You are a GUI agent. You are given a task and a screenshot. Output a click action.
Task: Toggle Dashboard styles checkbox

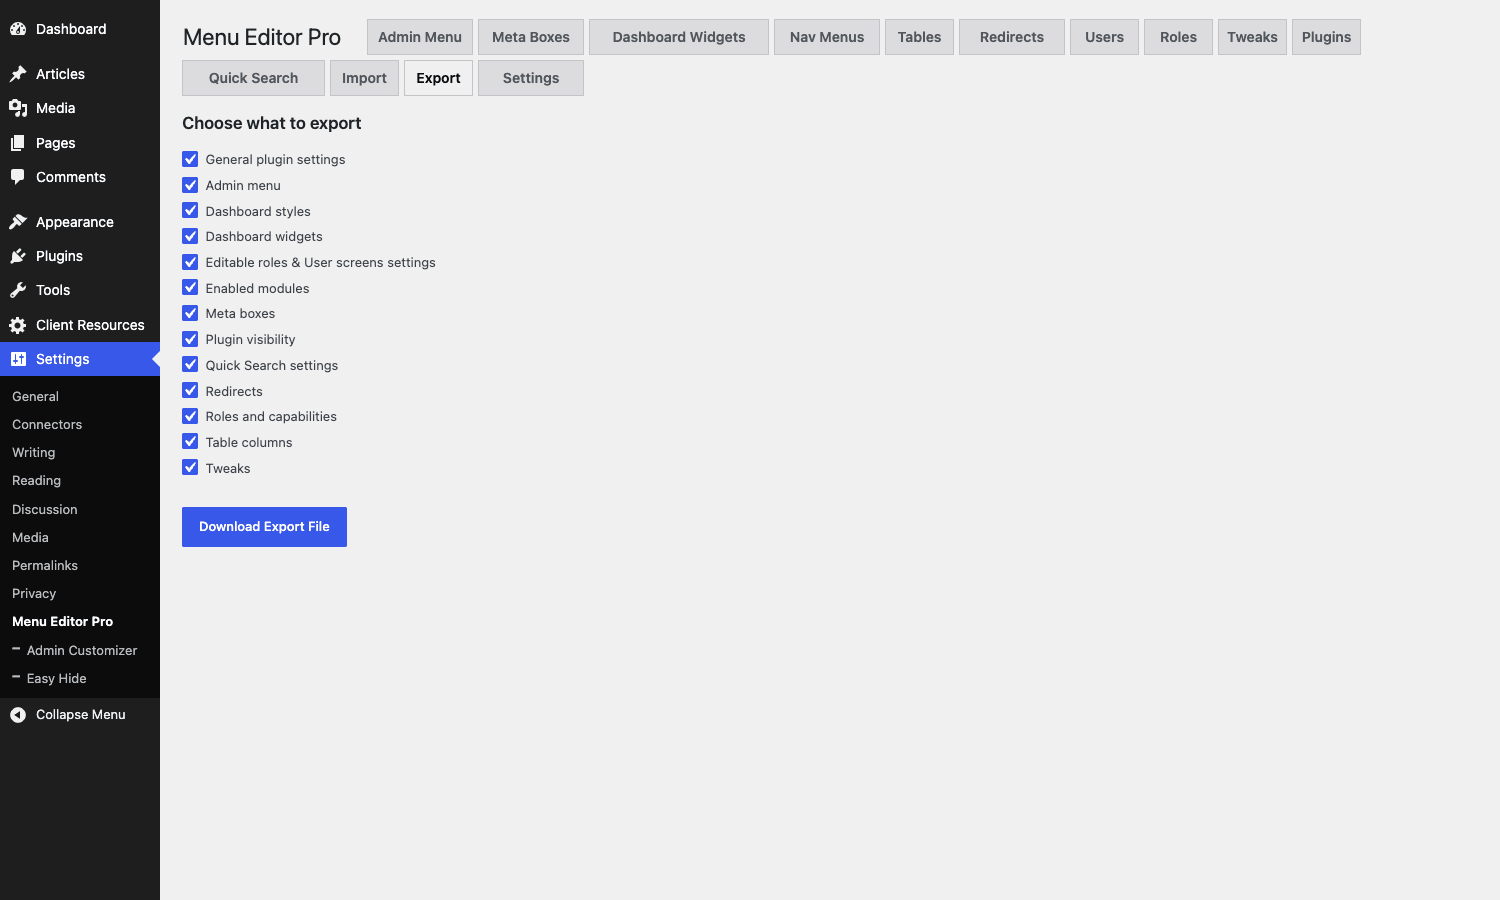[190, 210]
